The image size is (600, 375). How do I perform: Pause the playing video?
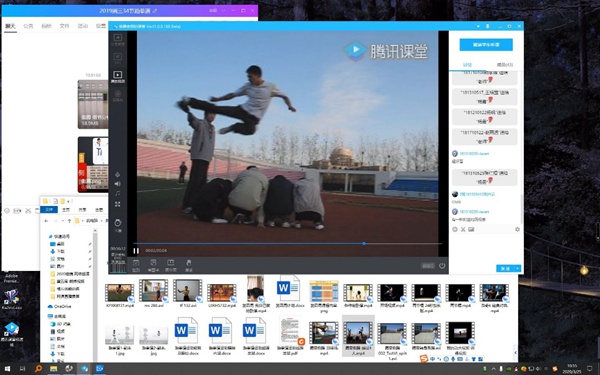136,251
